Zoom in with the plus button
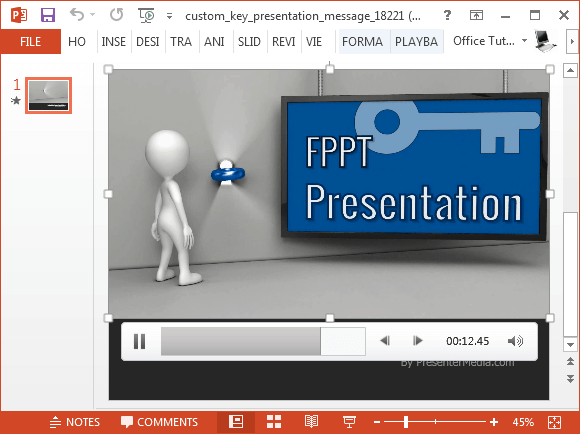This screenshot has width=580, height=434. click(x=494, y=422)
